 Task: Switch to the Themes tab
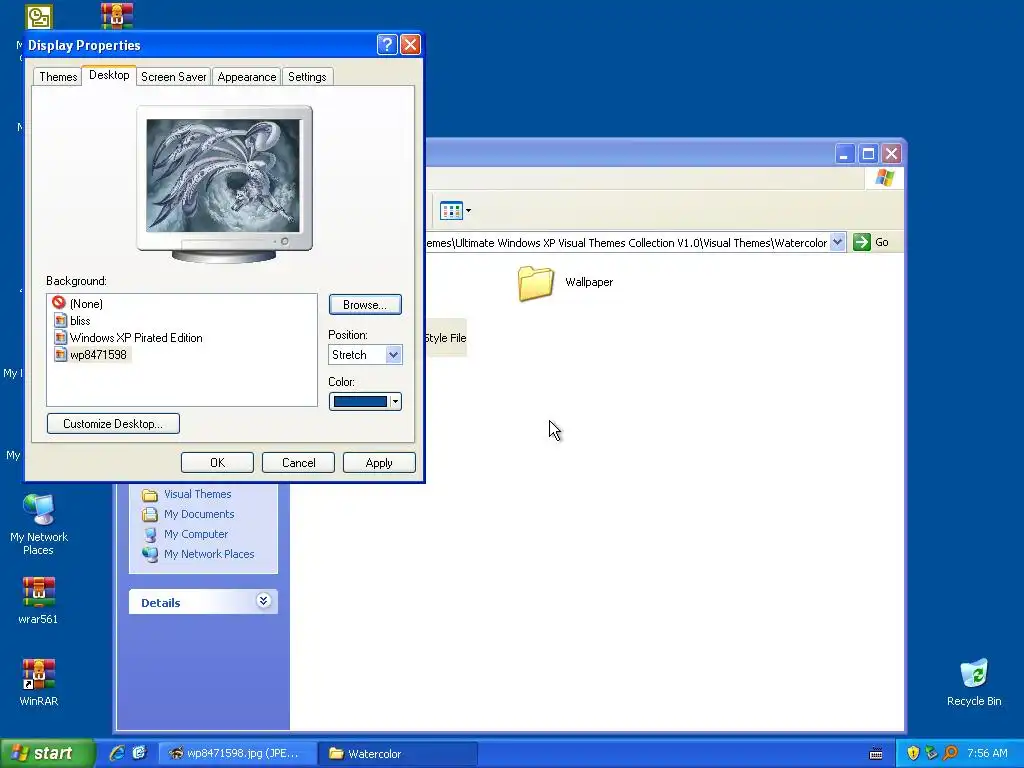[x=58, y=76]
